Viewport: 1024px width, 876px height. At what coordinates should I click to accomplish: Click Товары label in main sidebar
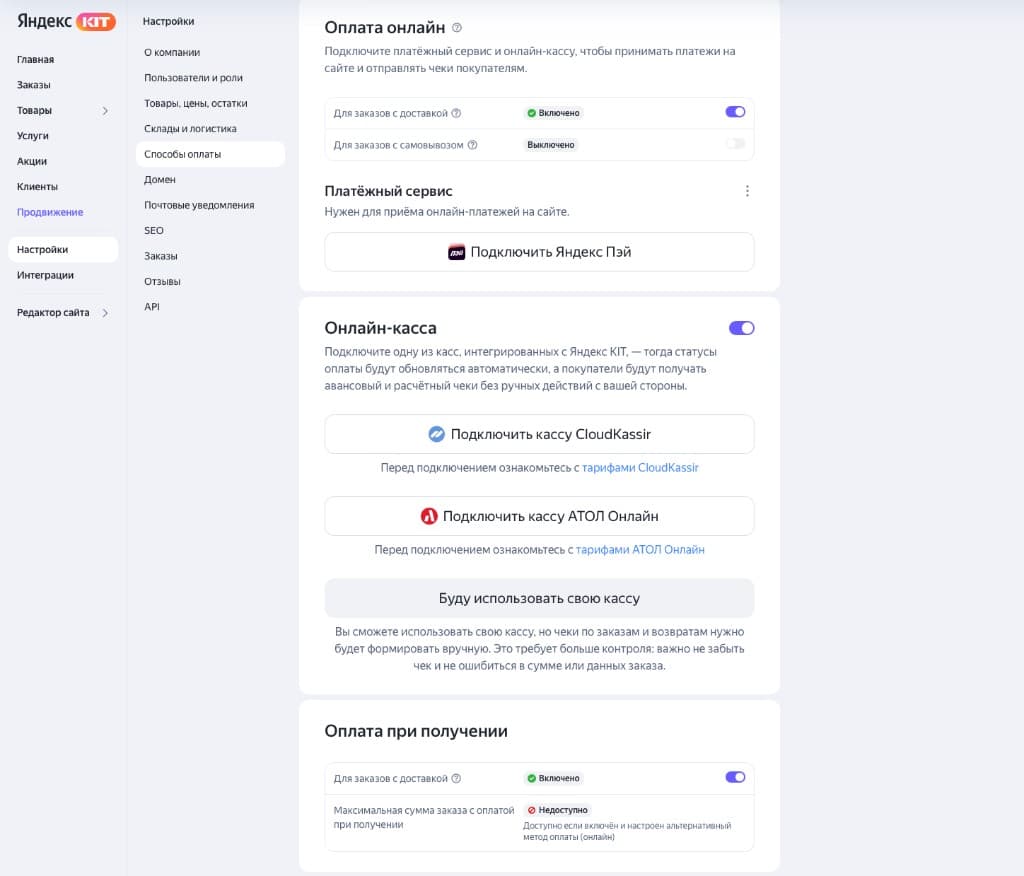[x=34, y=110]
